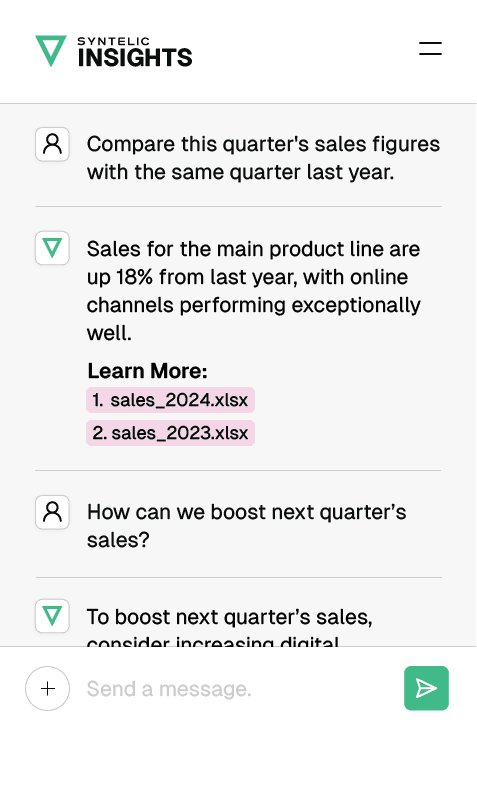Click user avatar beside 'How can we boost' question
The image size is (477, 799).
[52, 512]
